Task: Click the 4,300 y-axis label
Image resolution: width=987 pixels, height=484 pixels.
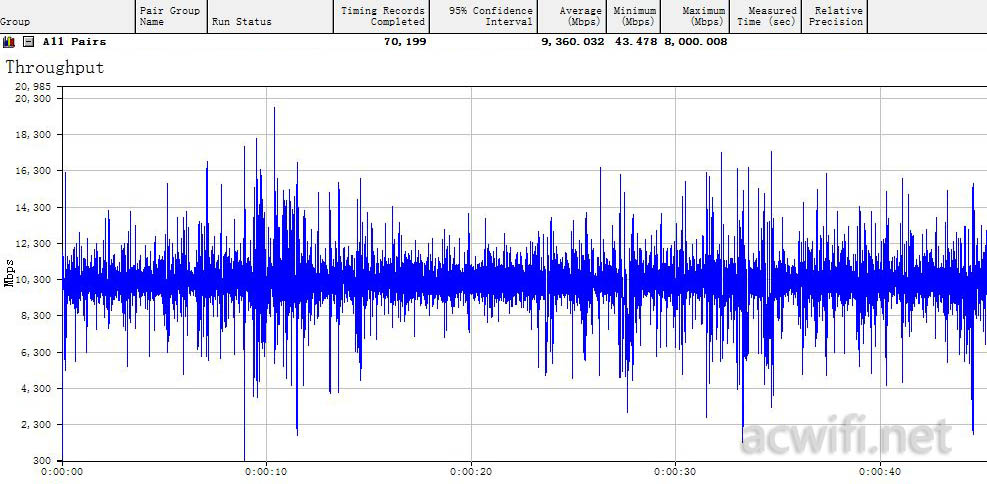Action: point(38,388)
